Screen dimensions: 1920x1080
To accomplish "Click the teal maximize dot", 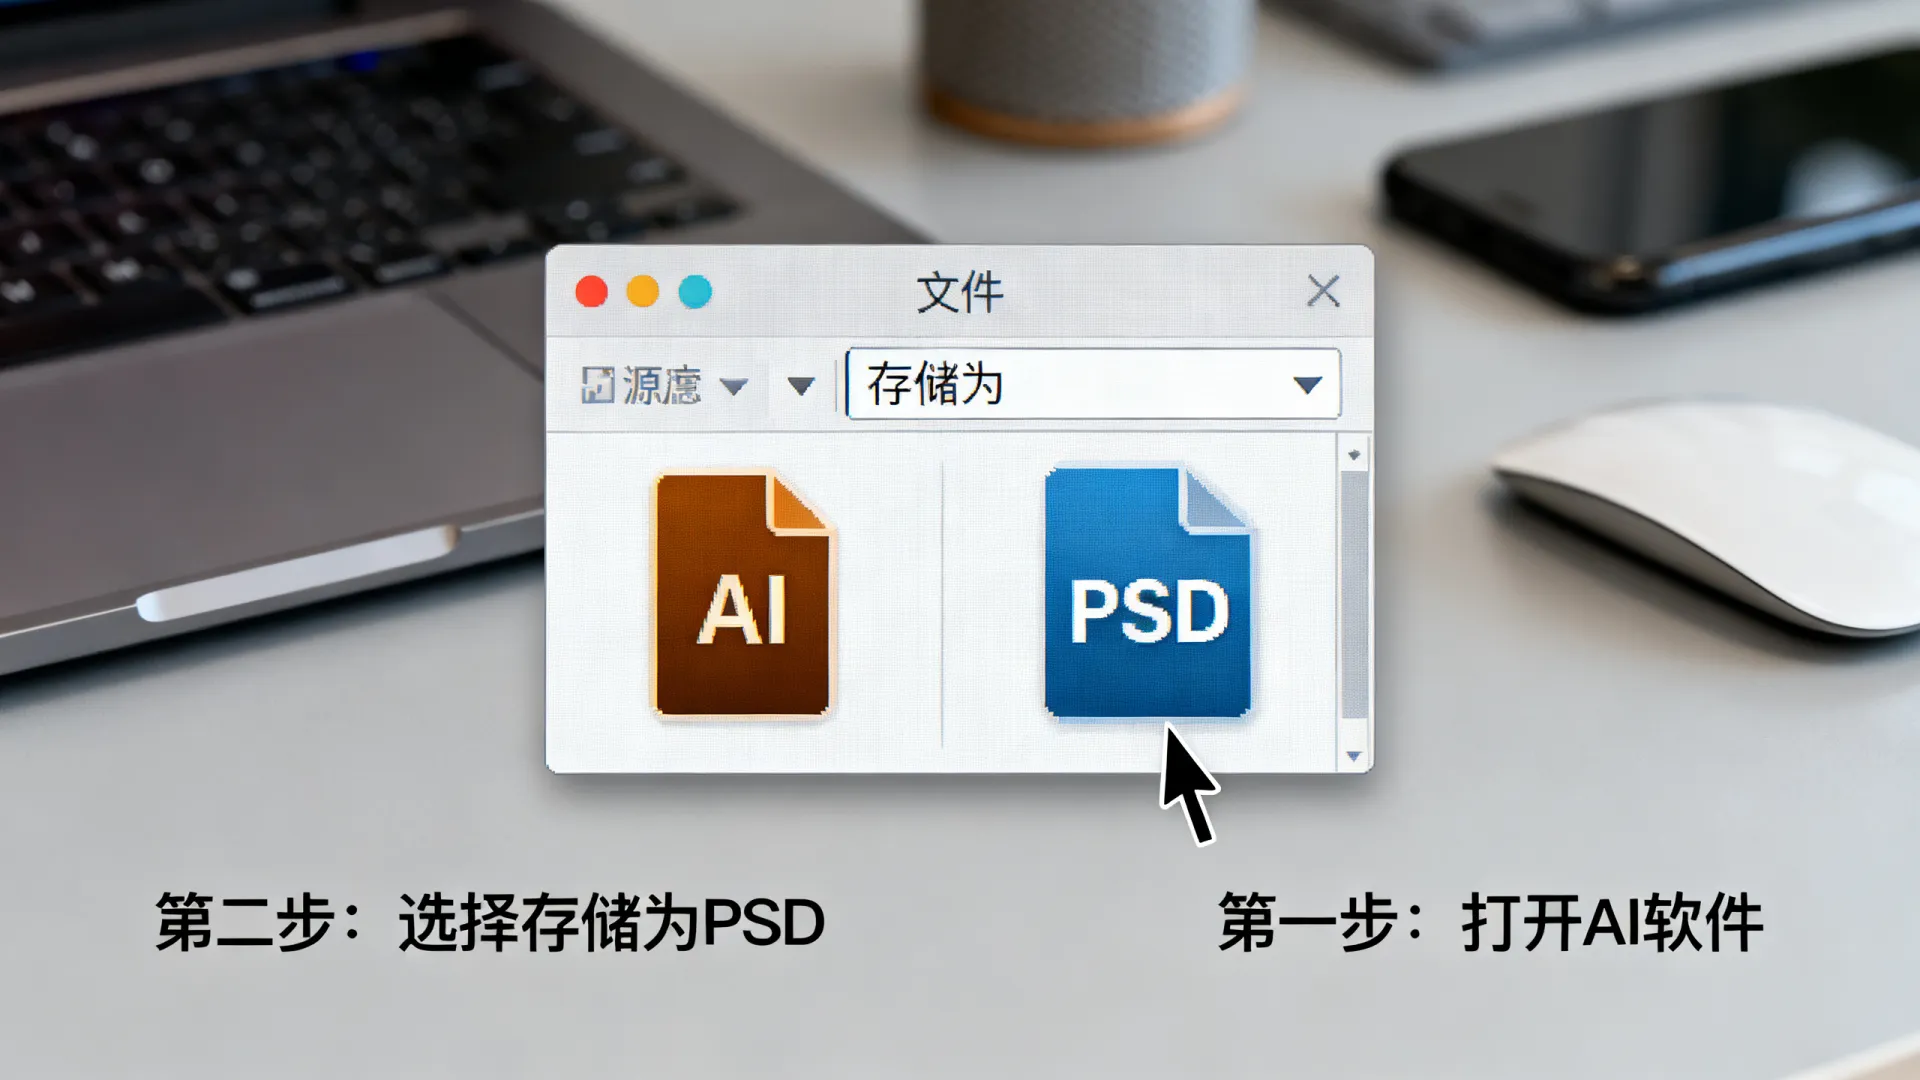I will click(x=695, y=292).
